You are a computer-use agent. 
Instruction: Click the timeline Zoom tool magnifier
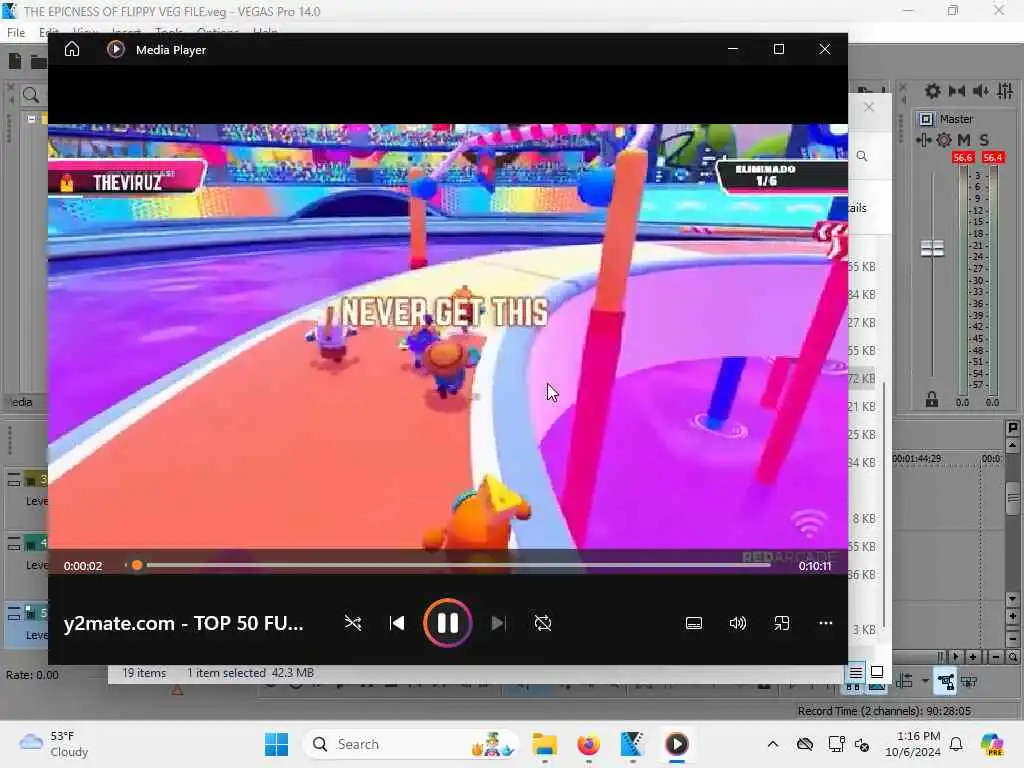tap(1012, 657)
